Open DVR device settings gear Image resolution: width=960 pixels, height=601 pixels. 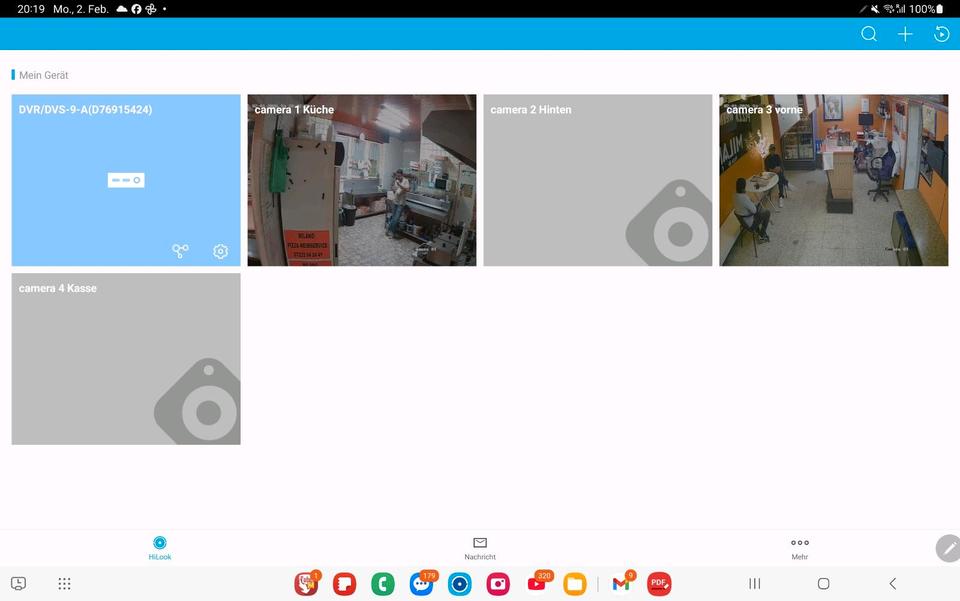tap(221, 251)
